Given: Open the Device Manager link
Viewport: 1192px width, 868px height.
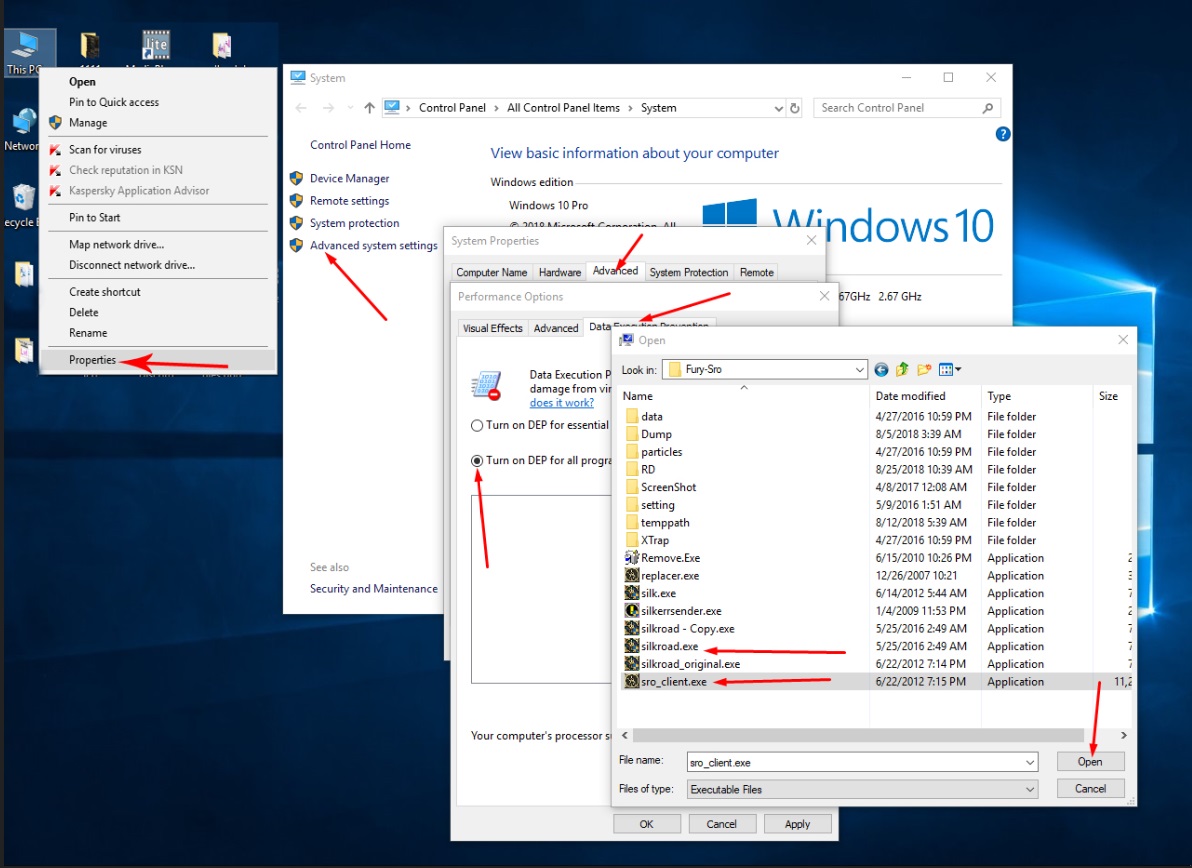Looking at the screenshot, I should click(x=350, y=179).
